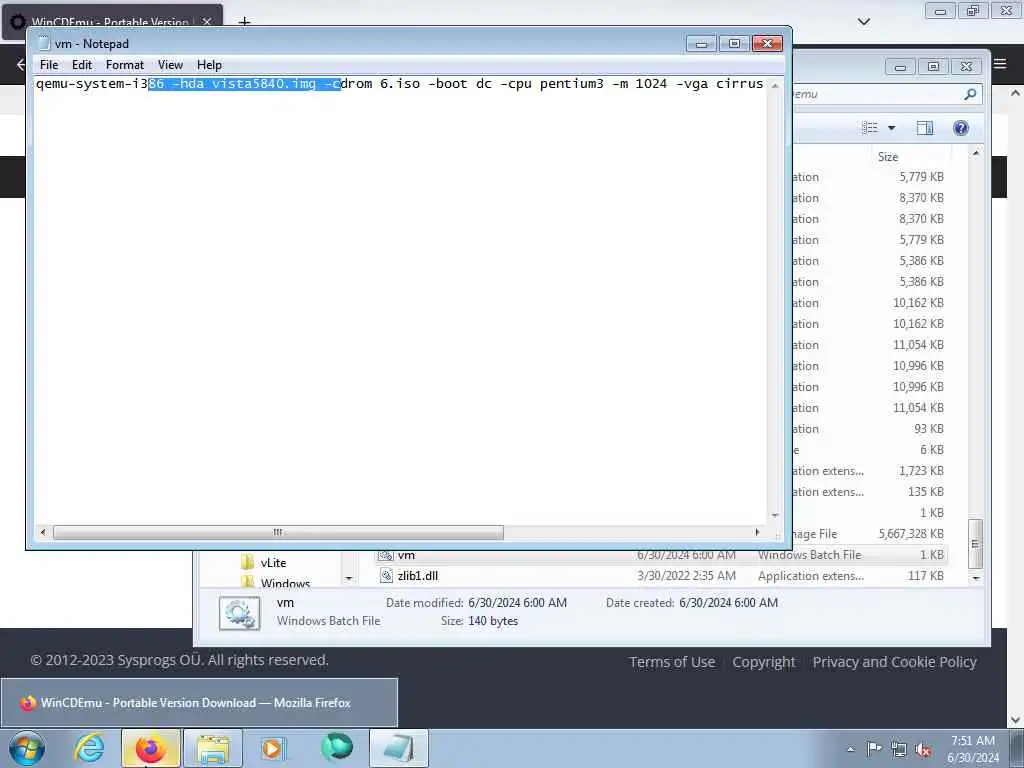Click the vm file icon in list
The height and width of the screenshot is (768, 1024).
click(386, 555)
